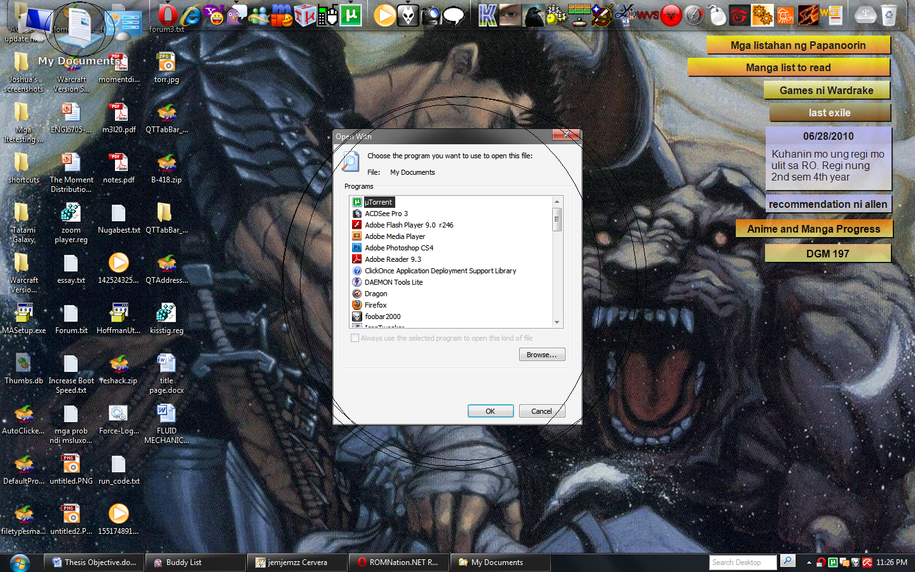Viewport: 915px width, 572px height.
Task: Select uTorrent in the Programs list
Action: pos(379,202)
